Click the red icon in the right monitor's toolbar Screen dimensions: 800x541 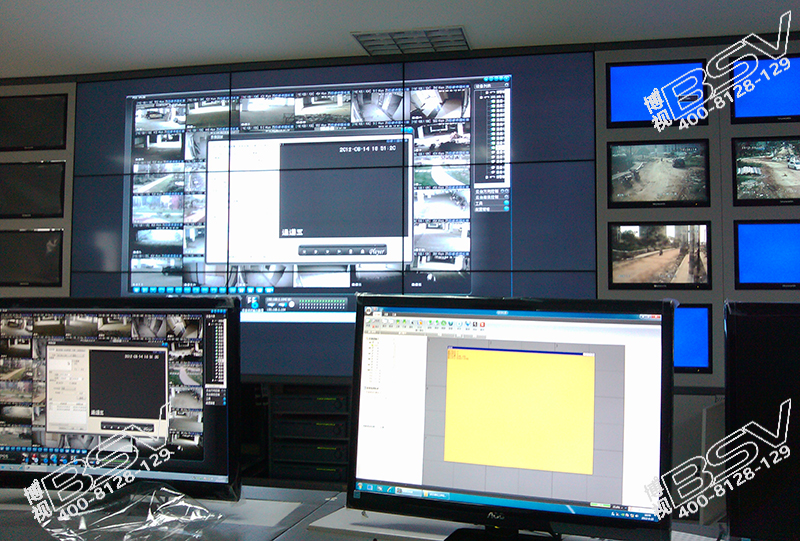(483, 324)
